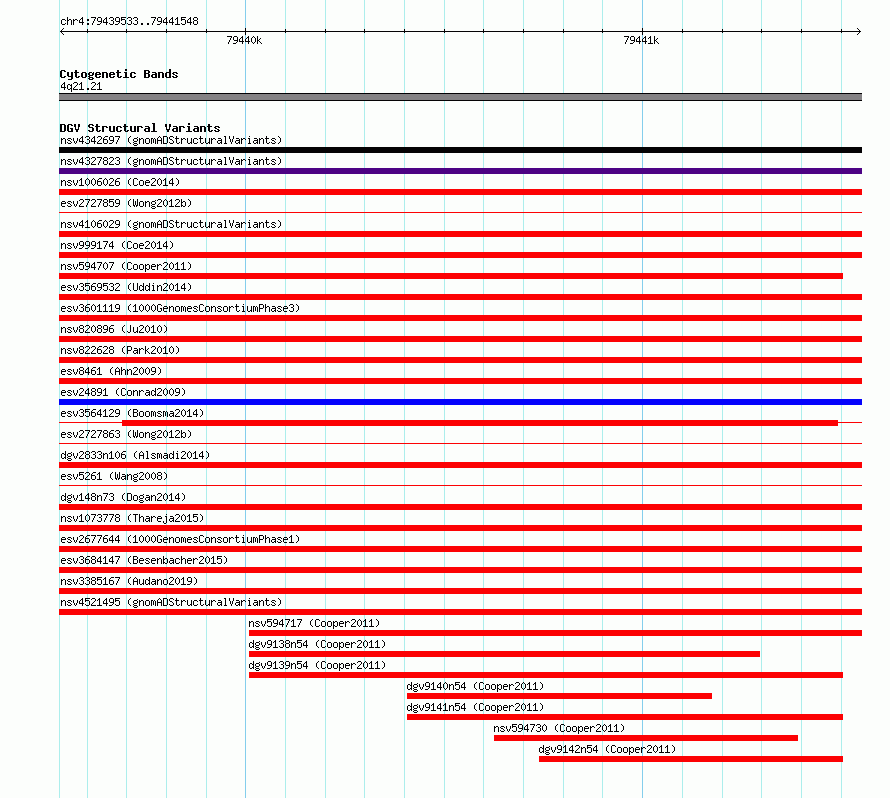Click the red bar under dgv9140n54
This screenshot has height=798, width=890.
click(x=559, y=696)
